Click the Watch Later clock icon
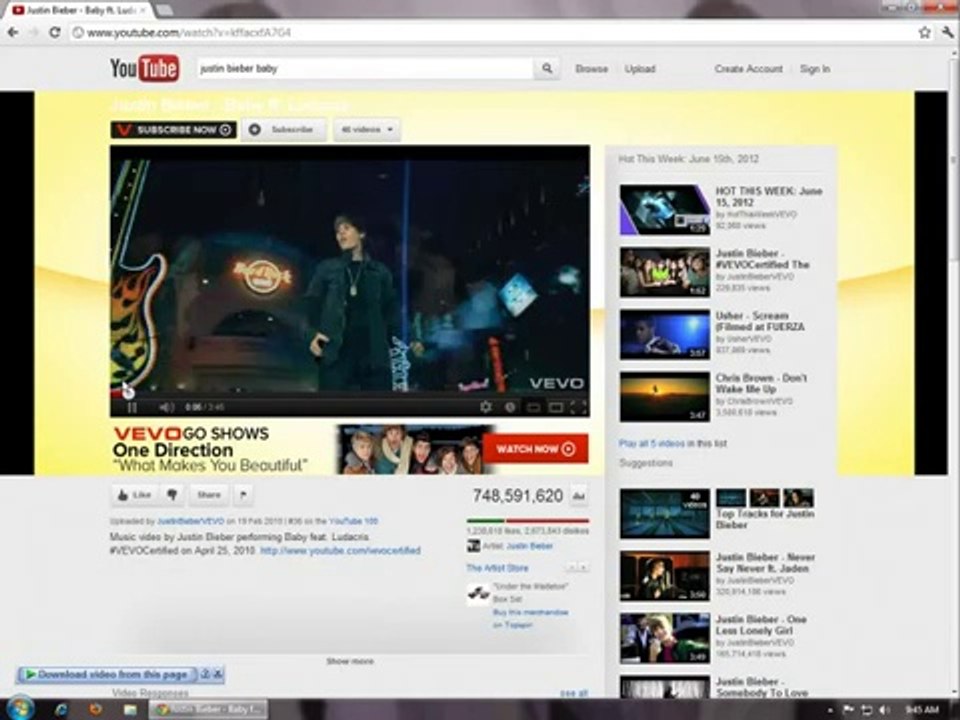960x720 pixels. pyautogui.click(x=510, y=407)
